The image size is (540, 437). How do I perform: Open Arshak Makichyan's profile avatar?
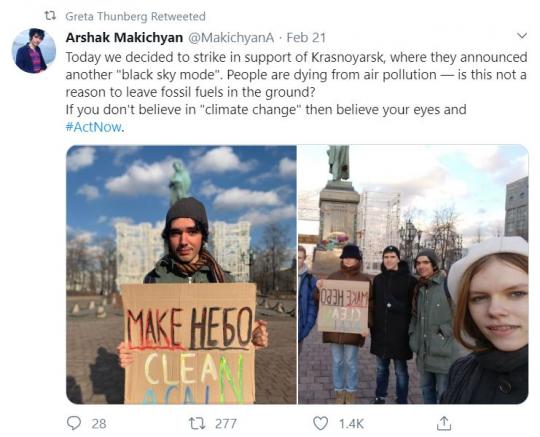34,51
